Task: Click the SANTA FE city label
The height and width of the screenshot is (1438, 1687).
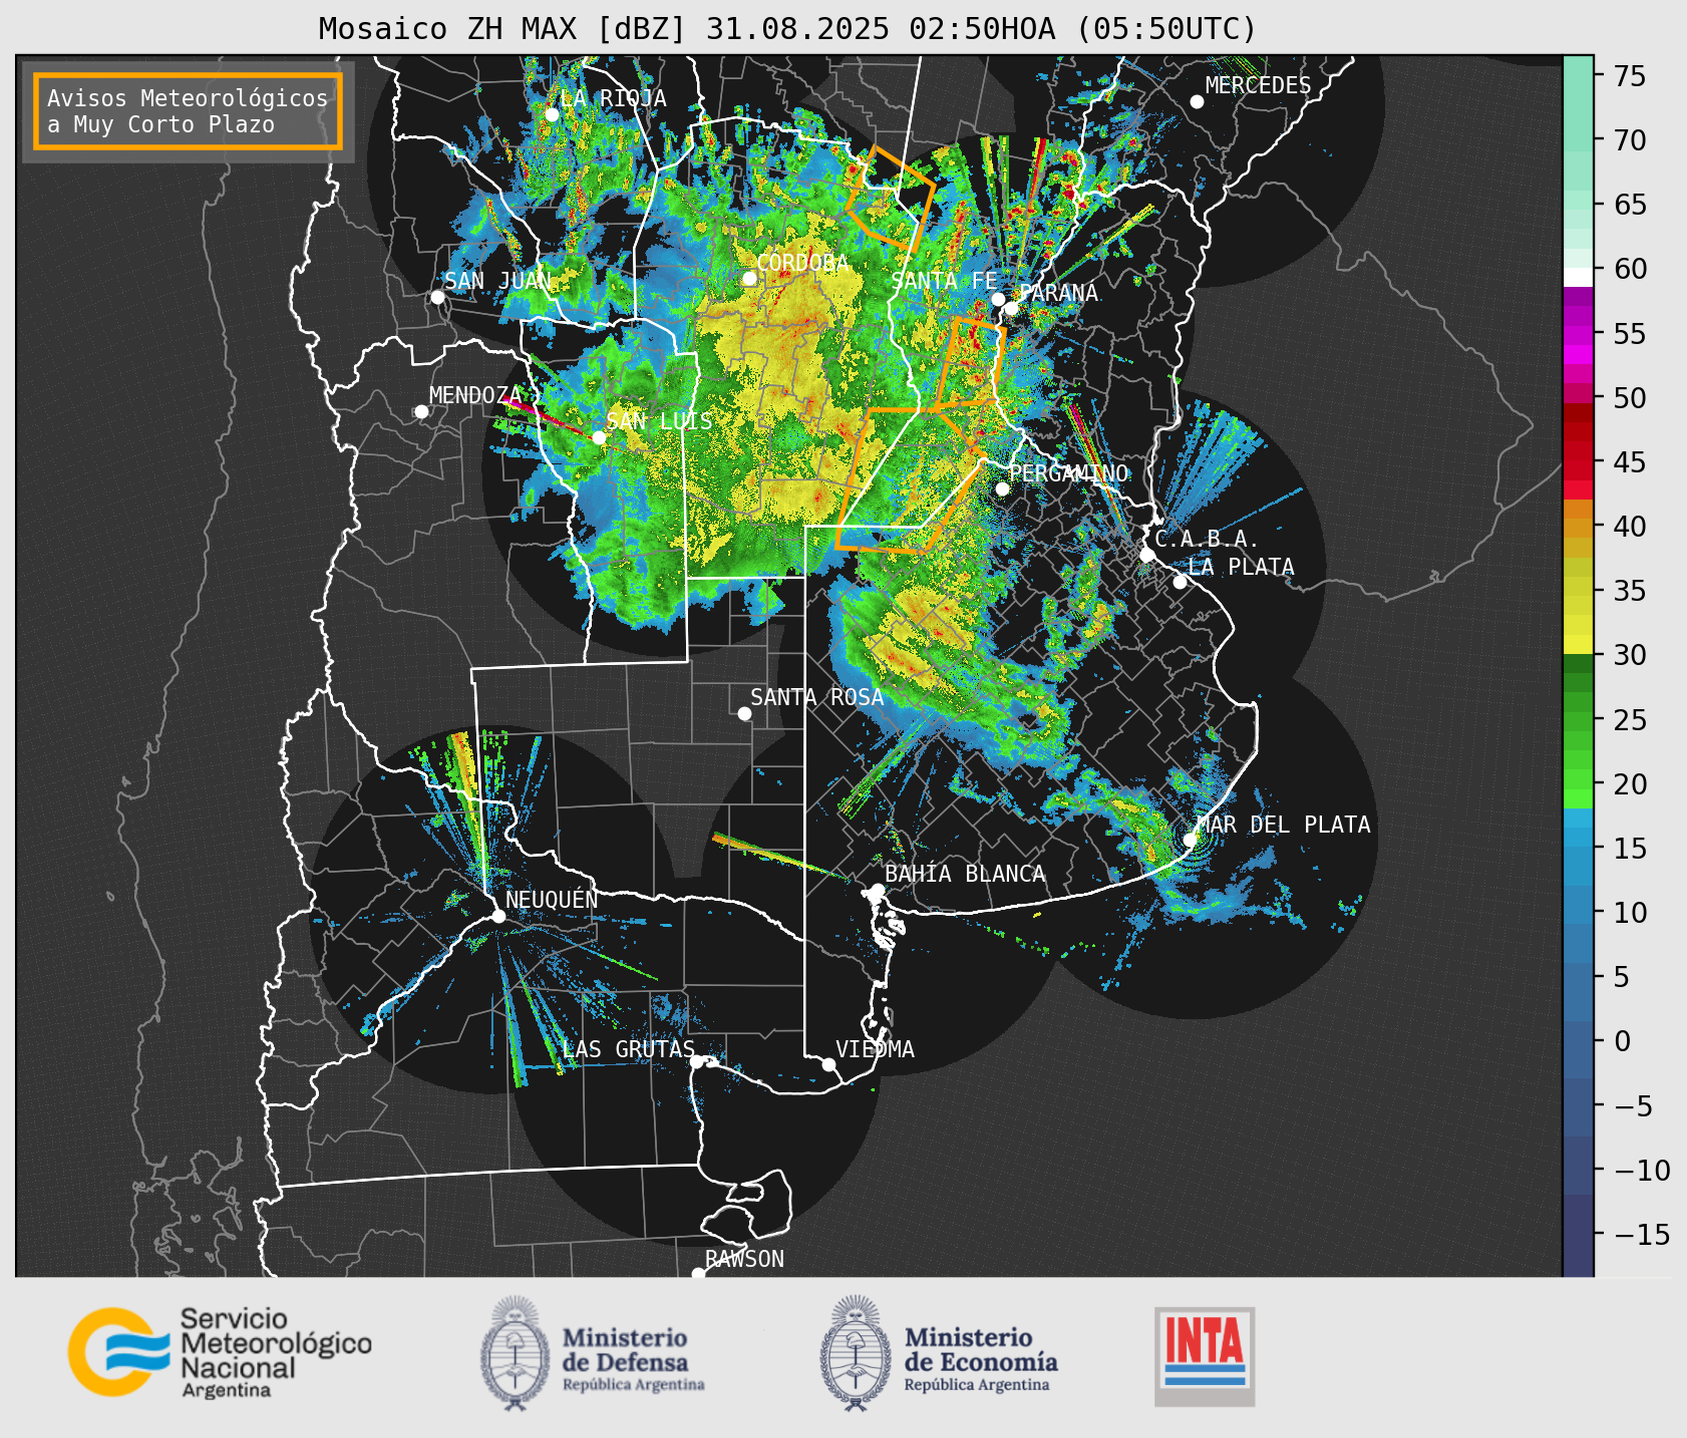Action: coord(944,281)
